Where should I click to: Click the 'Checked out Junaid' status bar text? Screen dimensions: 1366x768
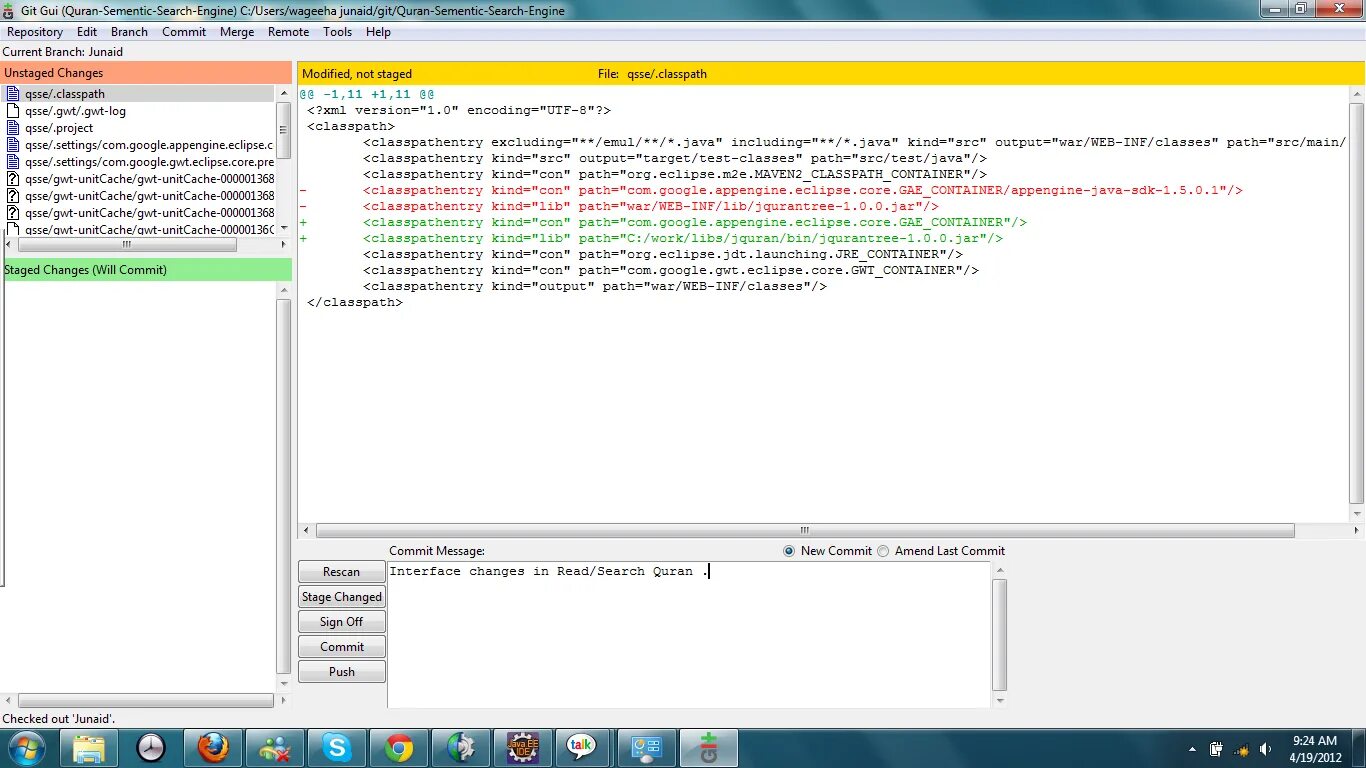point(59,719)
